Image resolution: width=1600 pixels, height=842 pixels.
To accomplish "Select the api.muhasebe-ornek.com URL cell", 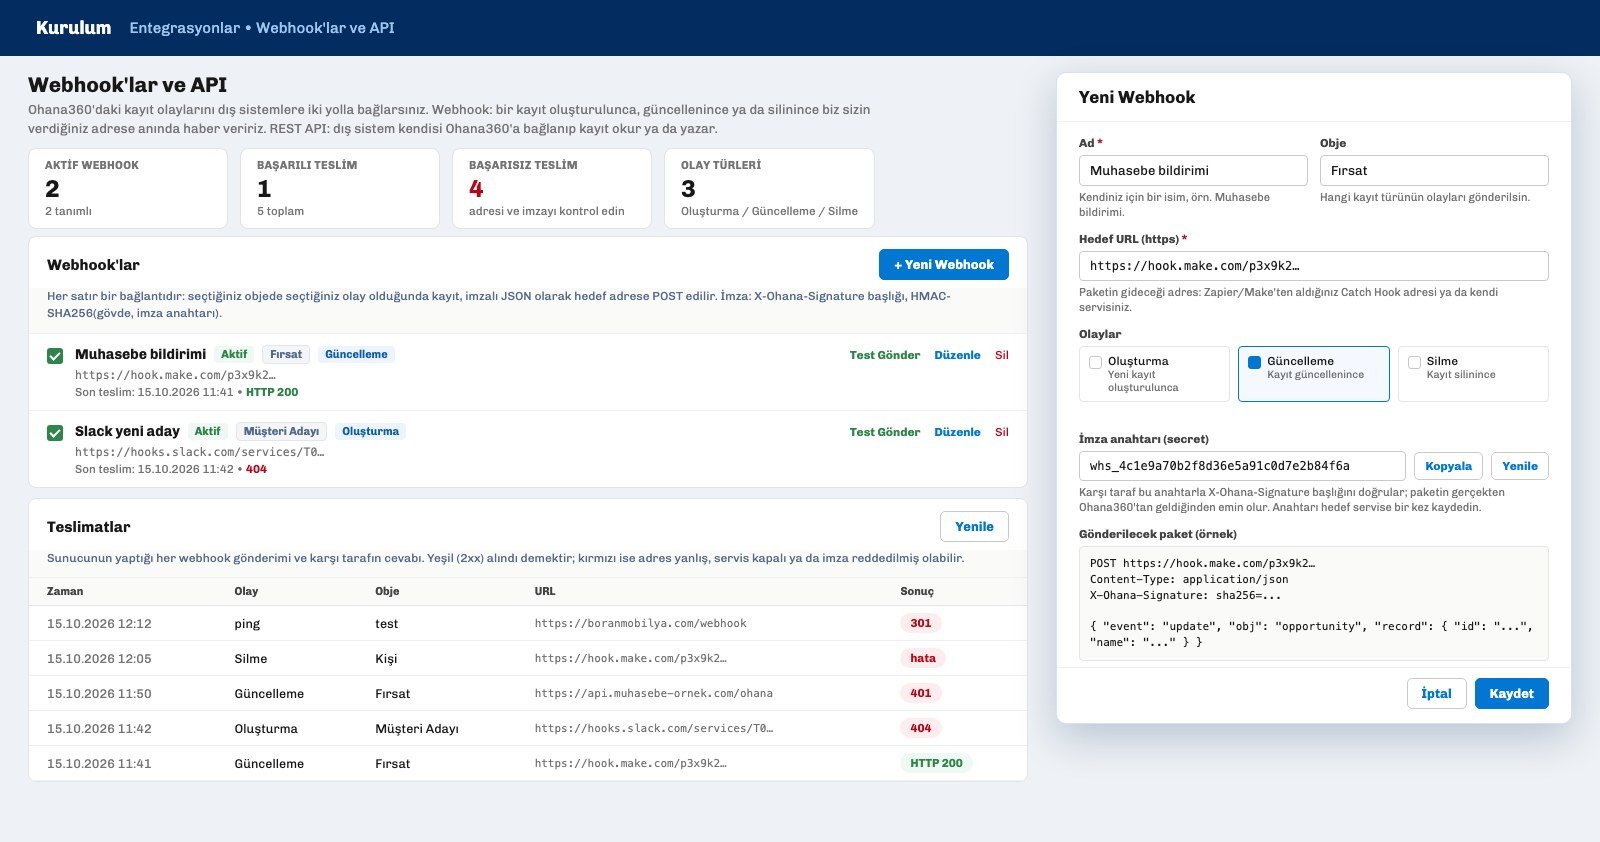I will pyautogui.click(x=654, y=694).
